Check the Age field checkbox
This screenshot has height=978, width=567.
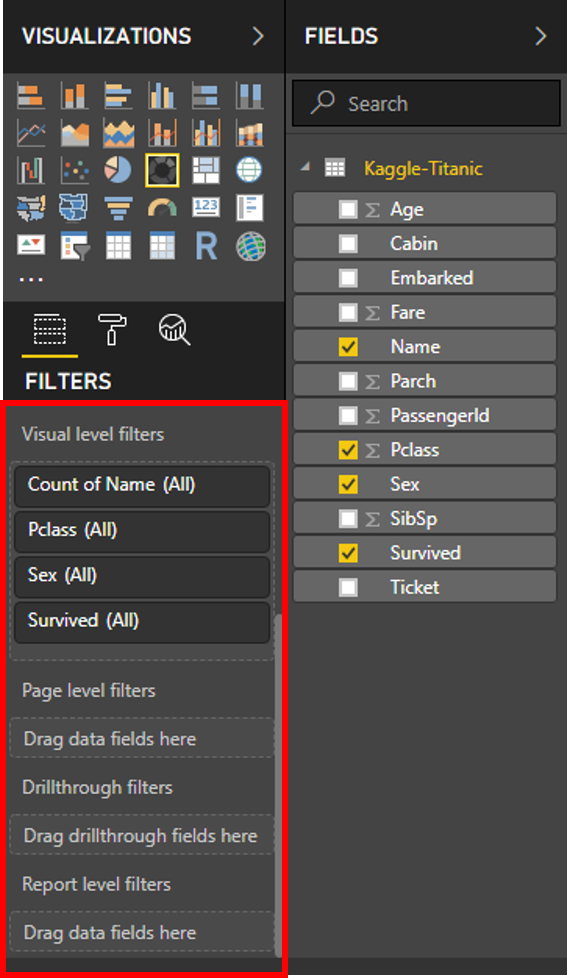(348, 209)
